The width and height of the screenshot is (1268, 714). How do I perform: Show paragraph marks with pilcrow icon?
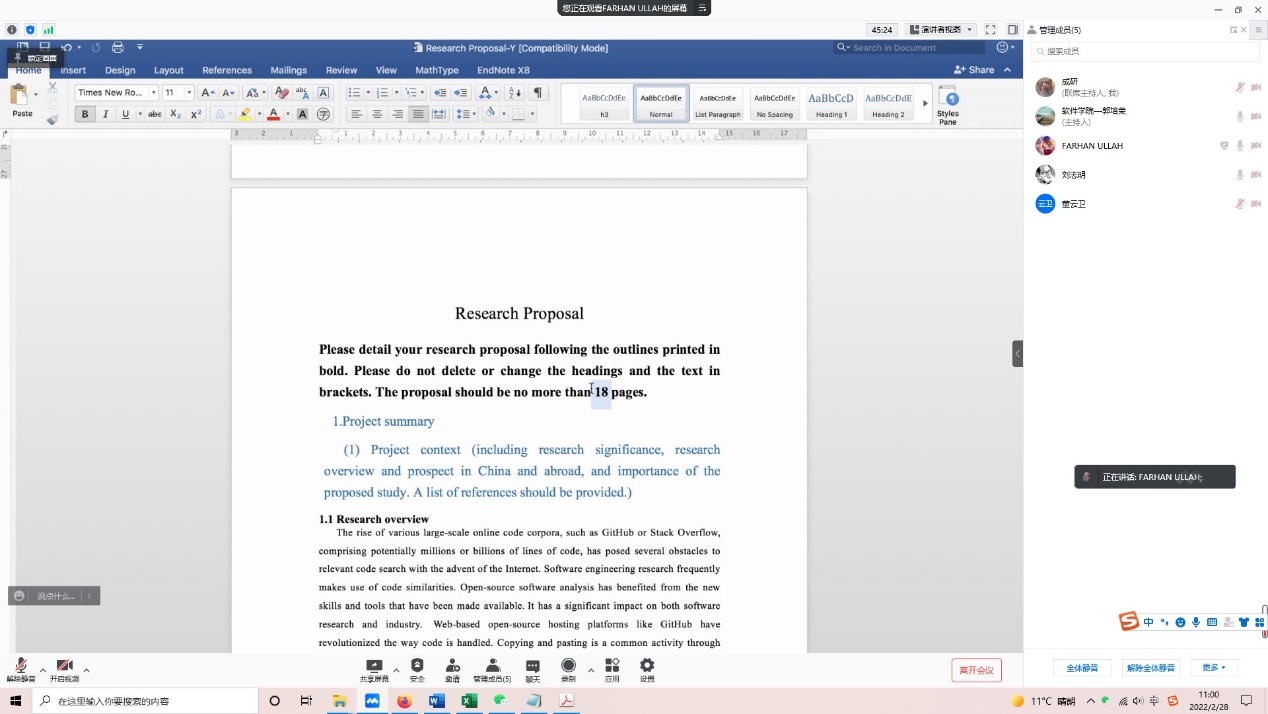coord(538,93)
